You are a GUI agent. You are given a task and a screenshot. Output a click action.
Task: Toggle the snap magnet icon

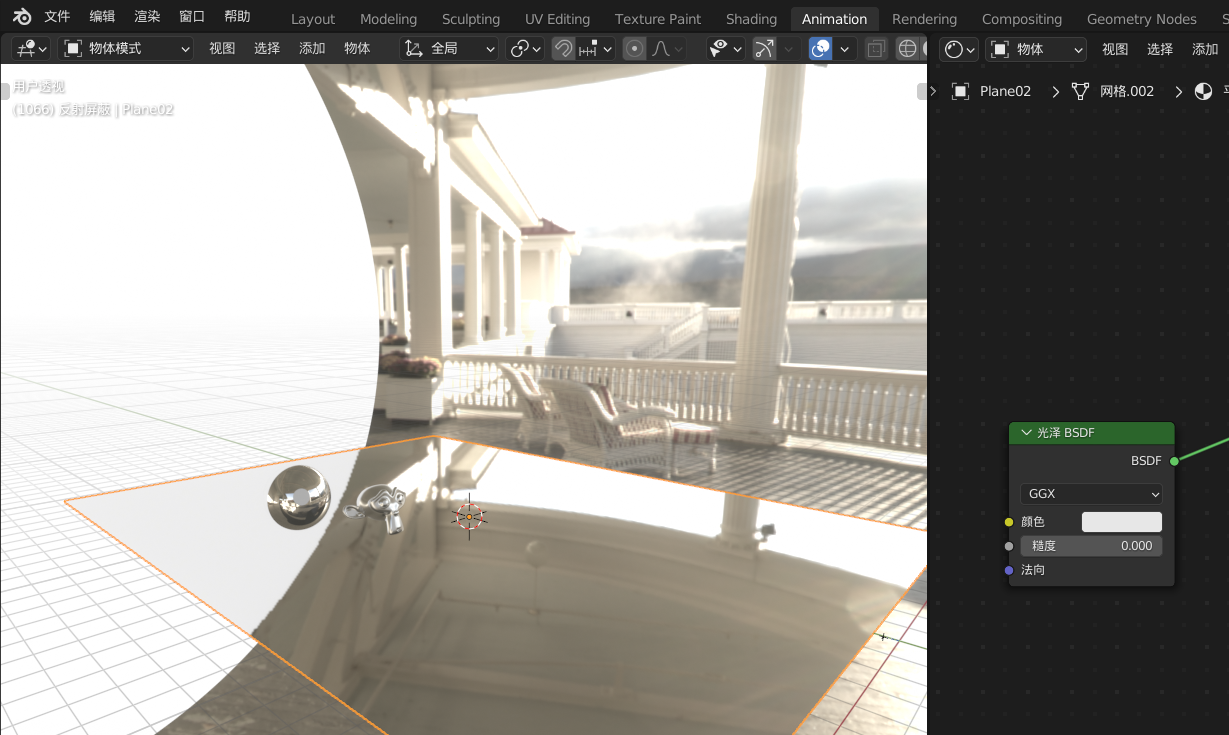tap(563, 48)
